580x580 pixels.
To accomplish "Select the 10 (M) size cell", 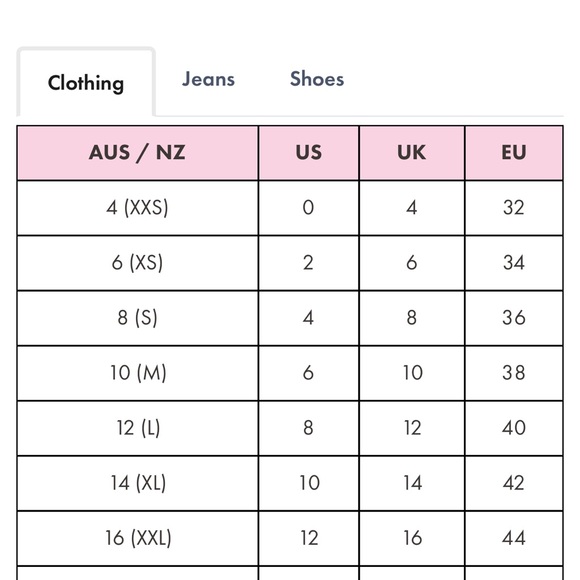I will tap(138, 373).
